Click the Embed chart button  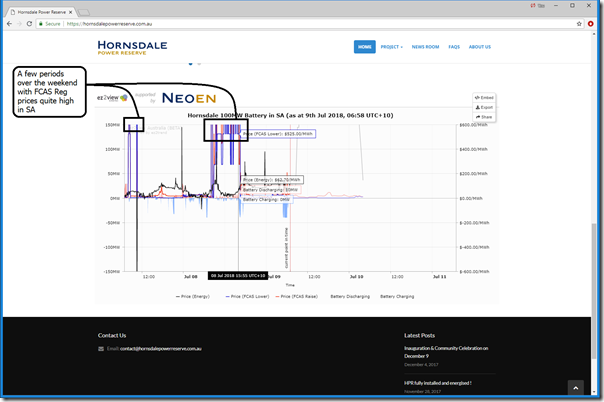484,98
